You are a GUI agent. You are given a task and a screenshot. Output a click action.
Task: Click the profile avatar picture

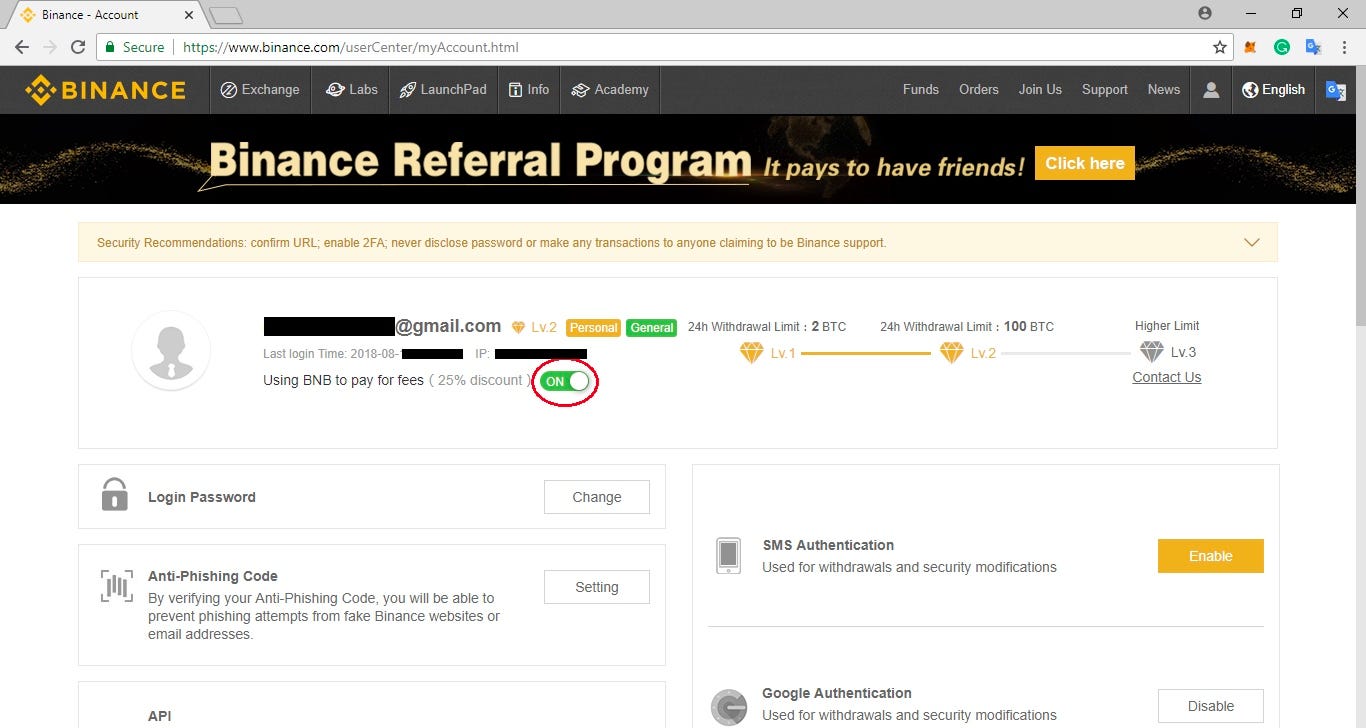click(x=171, y=350)
